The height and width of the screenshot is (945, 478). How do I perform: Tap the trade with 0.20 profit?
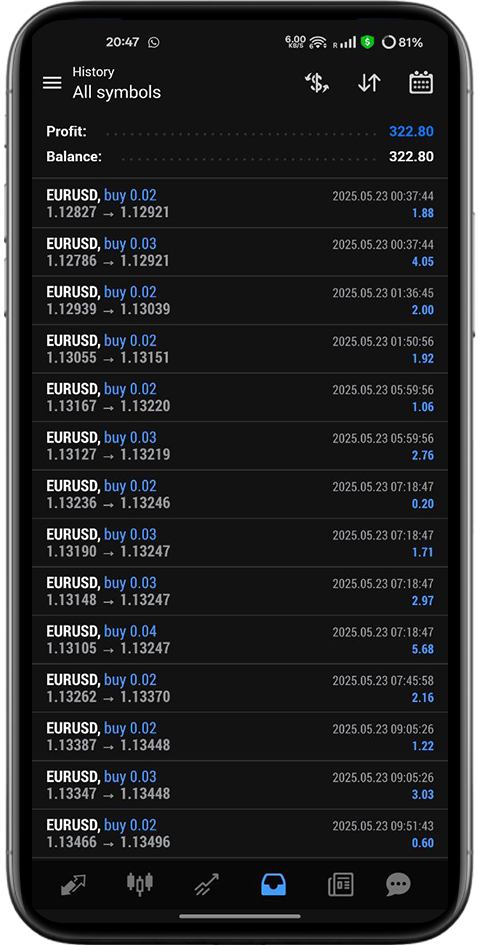240,494
